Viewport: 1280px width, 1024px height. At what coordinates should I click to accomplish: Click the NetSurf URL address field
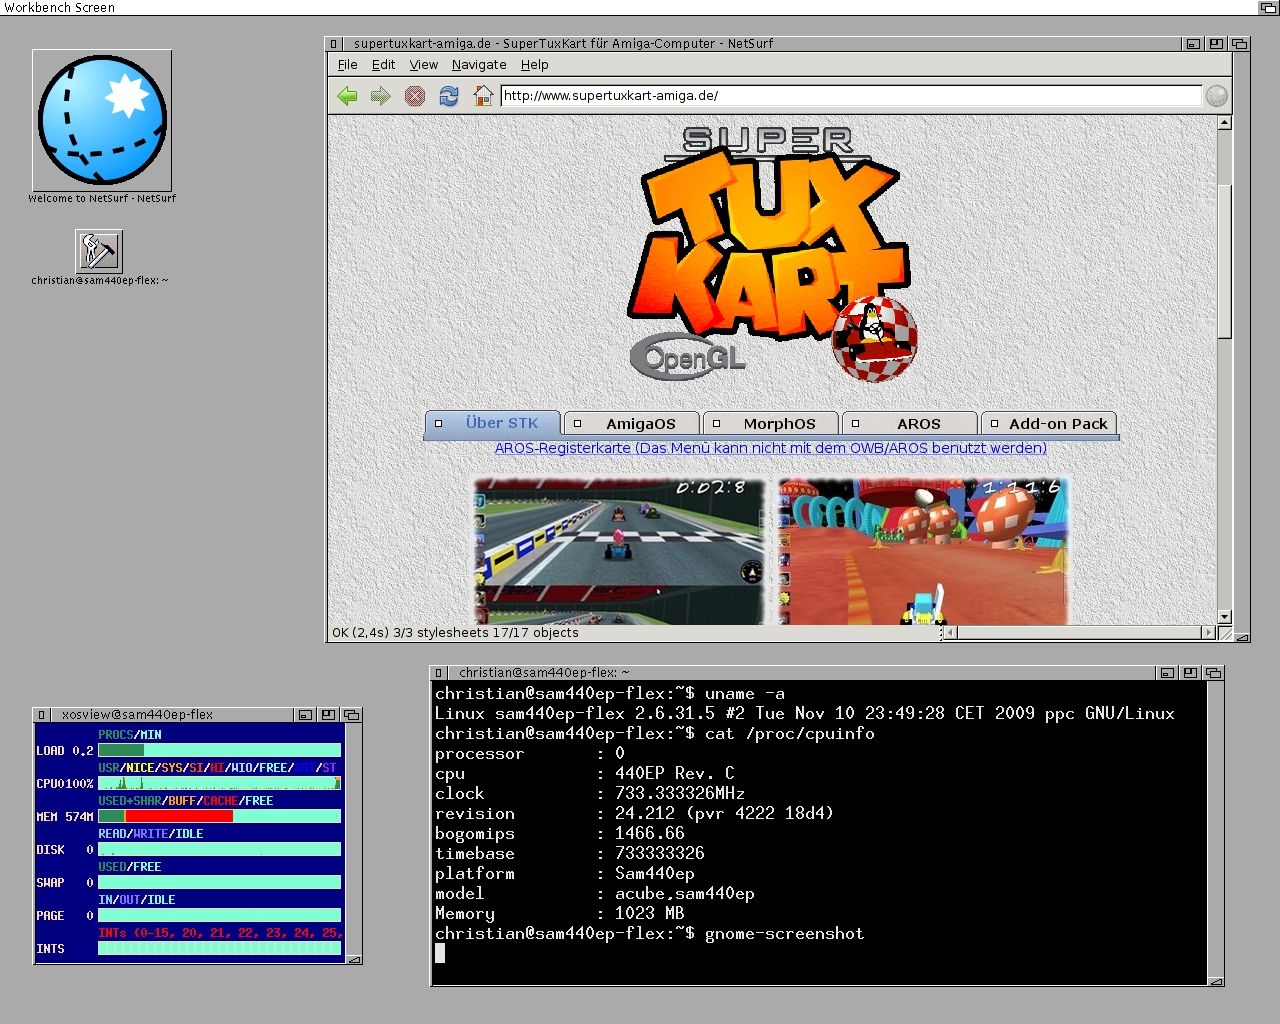850,96
